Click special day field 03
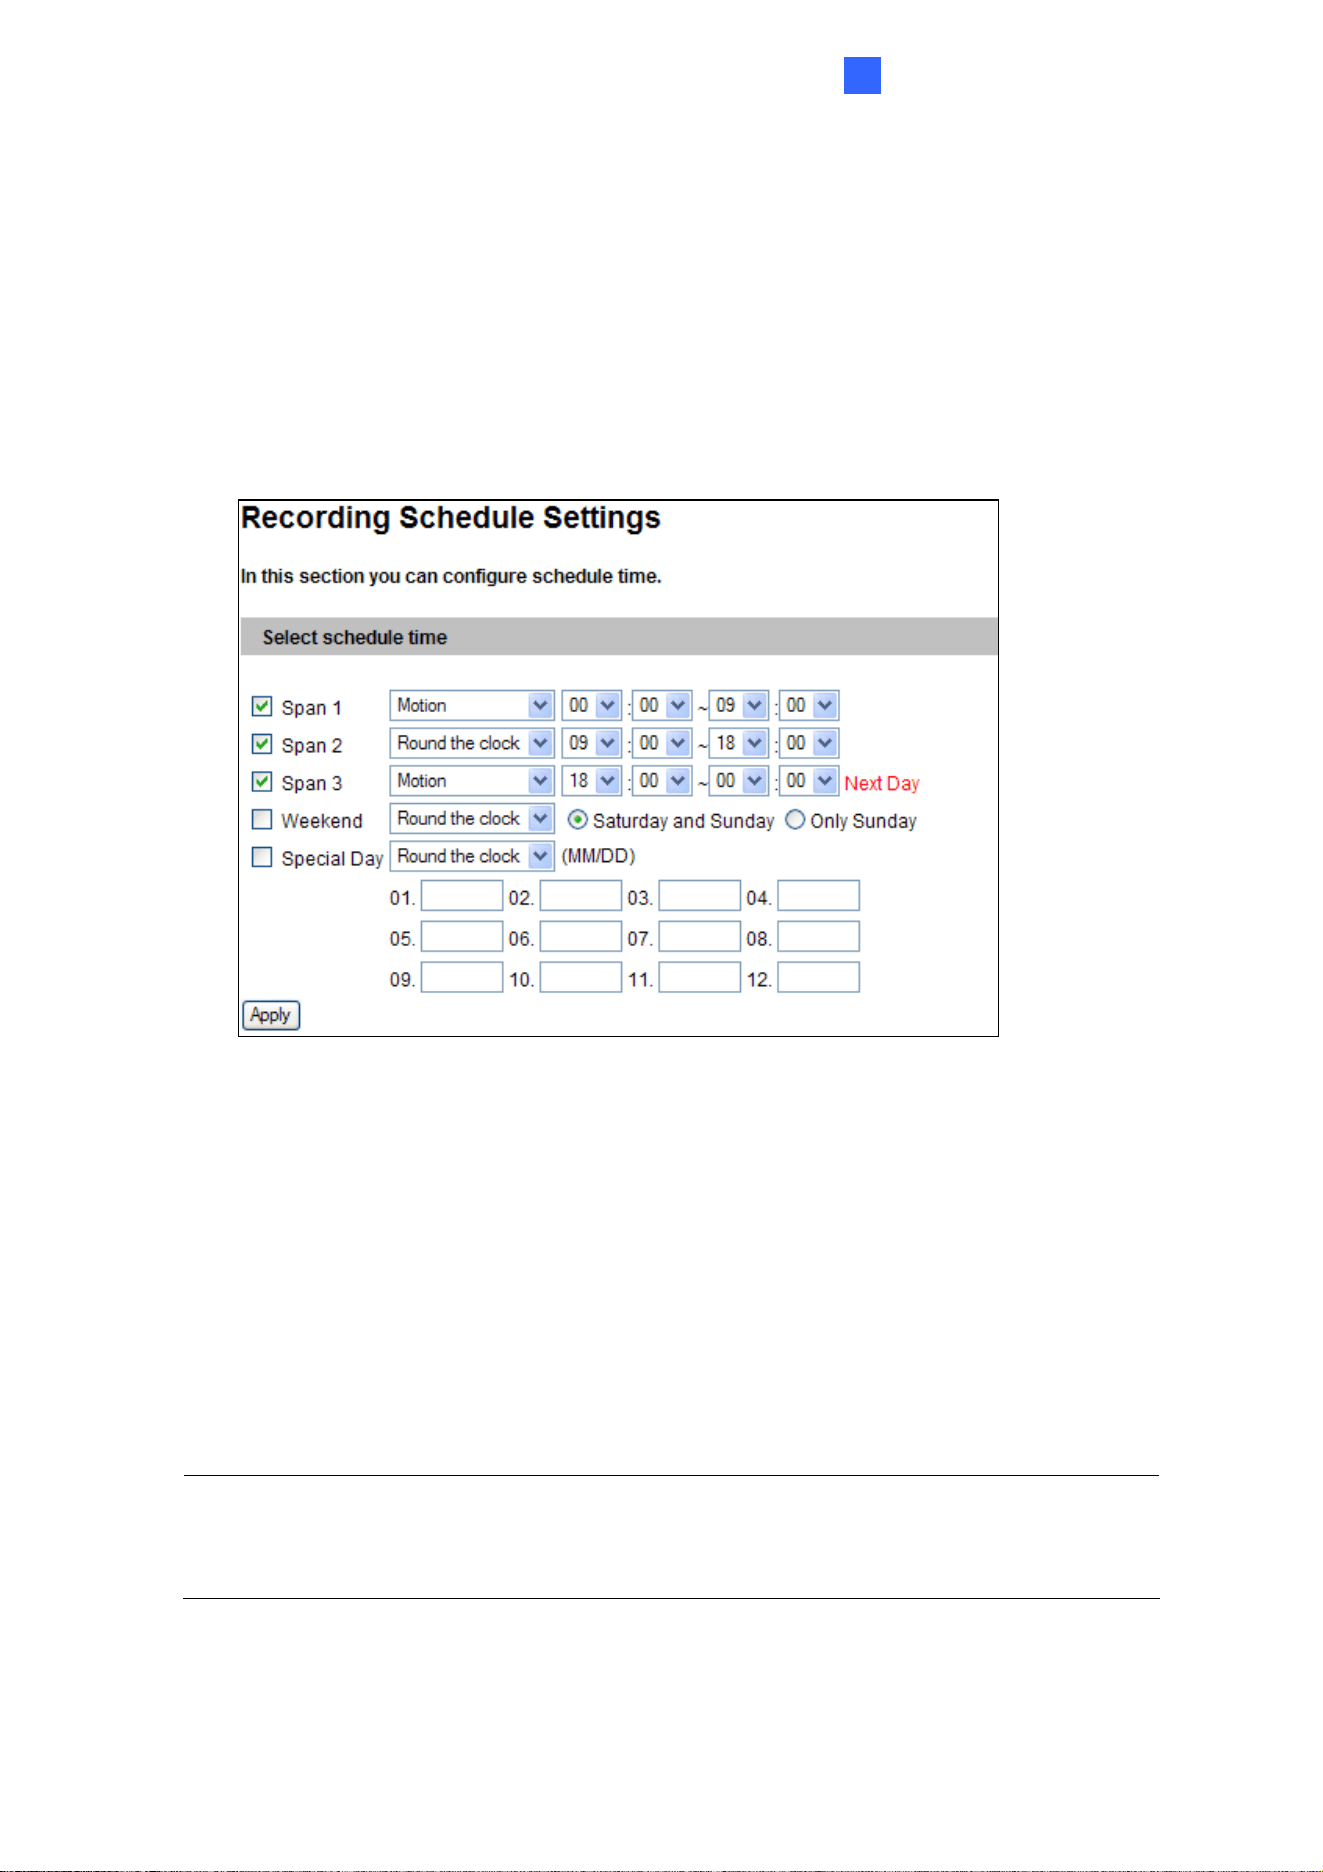The width and height of the screenshot is (1323, 1872). 700,895
